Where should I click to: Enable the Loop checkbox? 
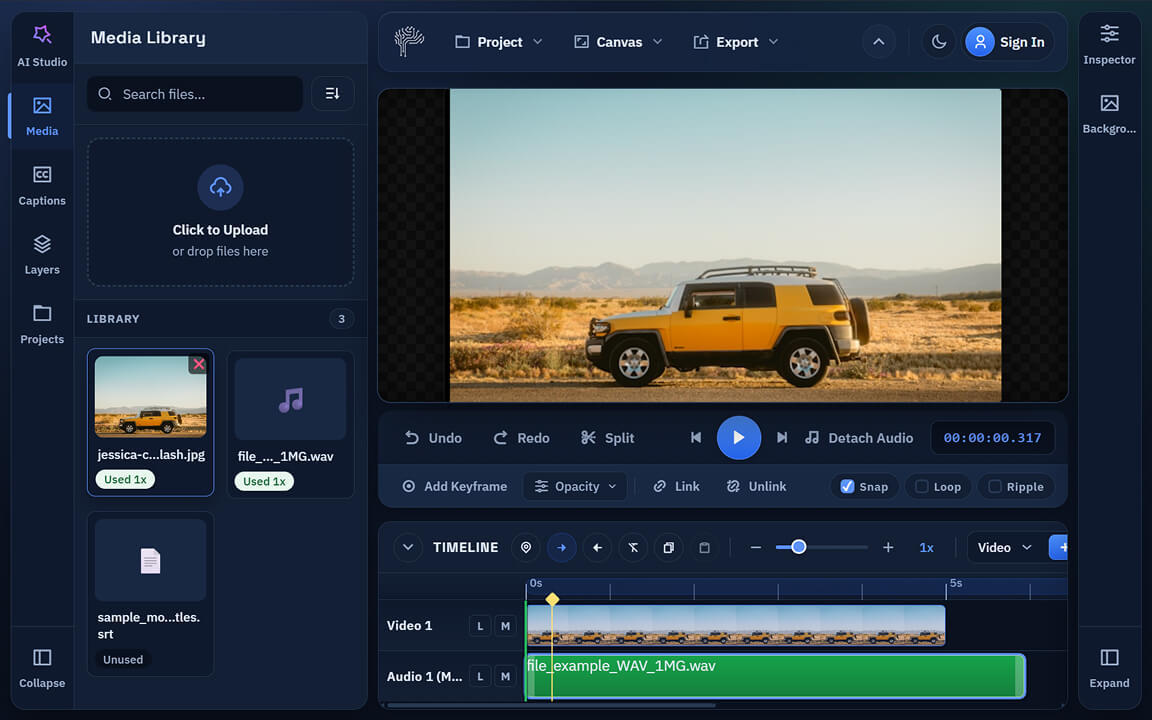pyautogui.click(x=922, y=487)
